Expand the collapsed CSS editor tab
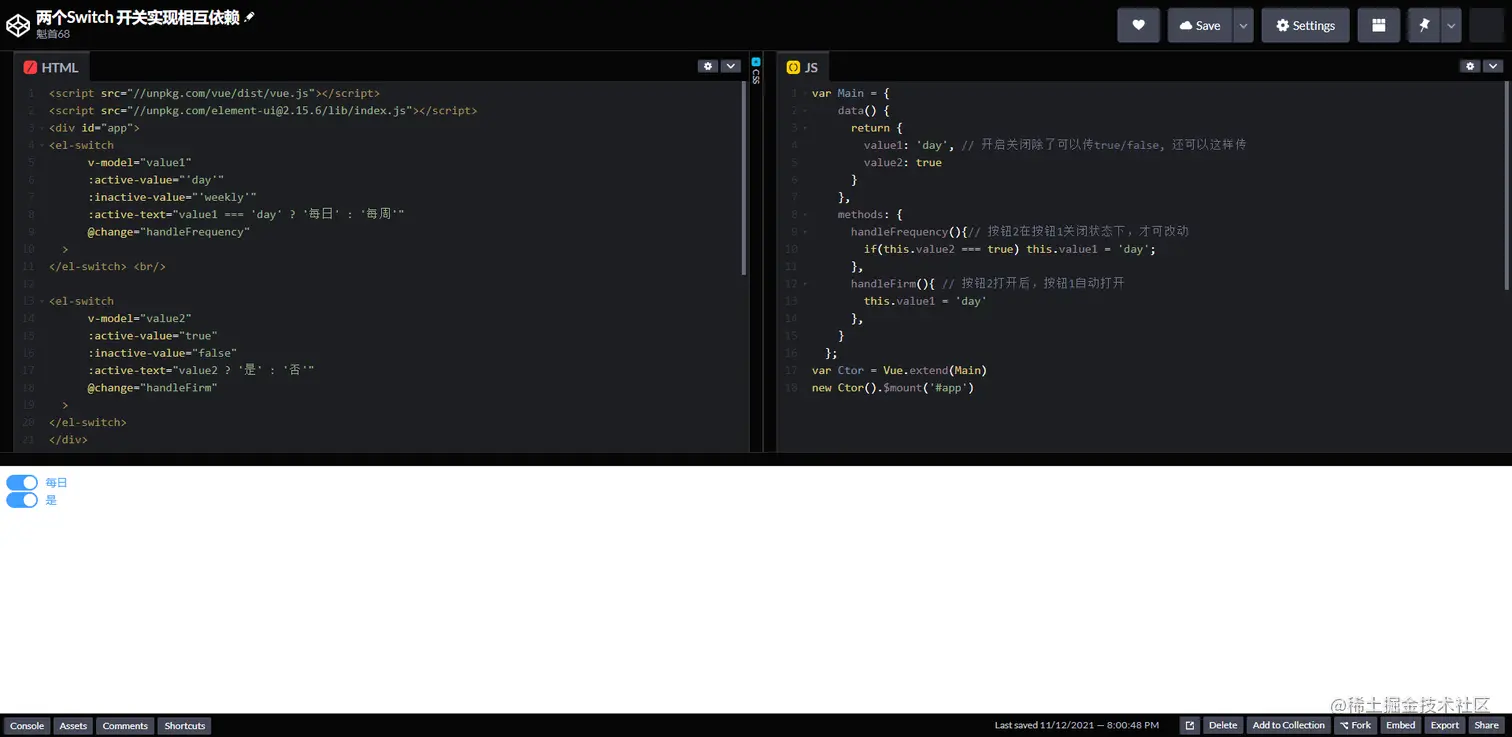The width and height of the screenshot is (1512, 737). click(756, 70)
